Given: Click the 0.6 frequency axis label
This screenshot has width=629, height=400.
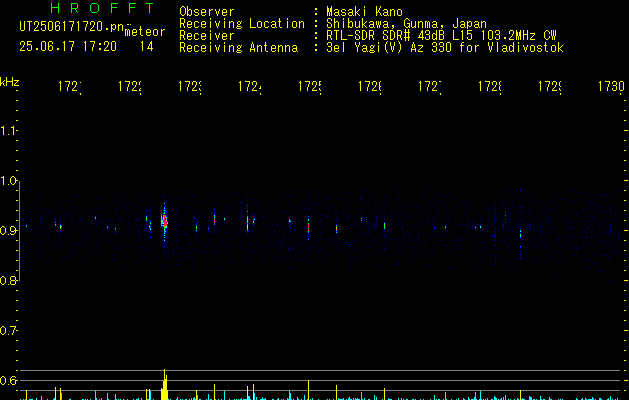Looking at the screenshot, I should point(8,380).
